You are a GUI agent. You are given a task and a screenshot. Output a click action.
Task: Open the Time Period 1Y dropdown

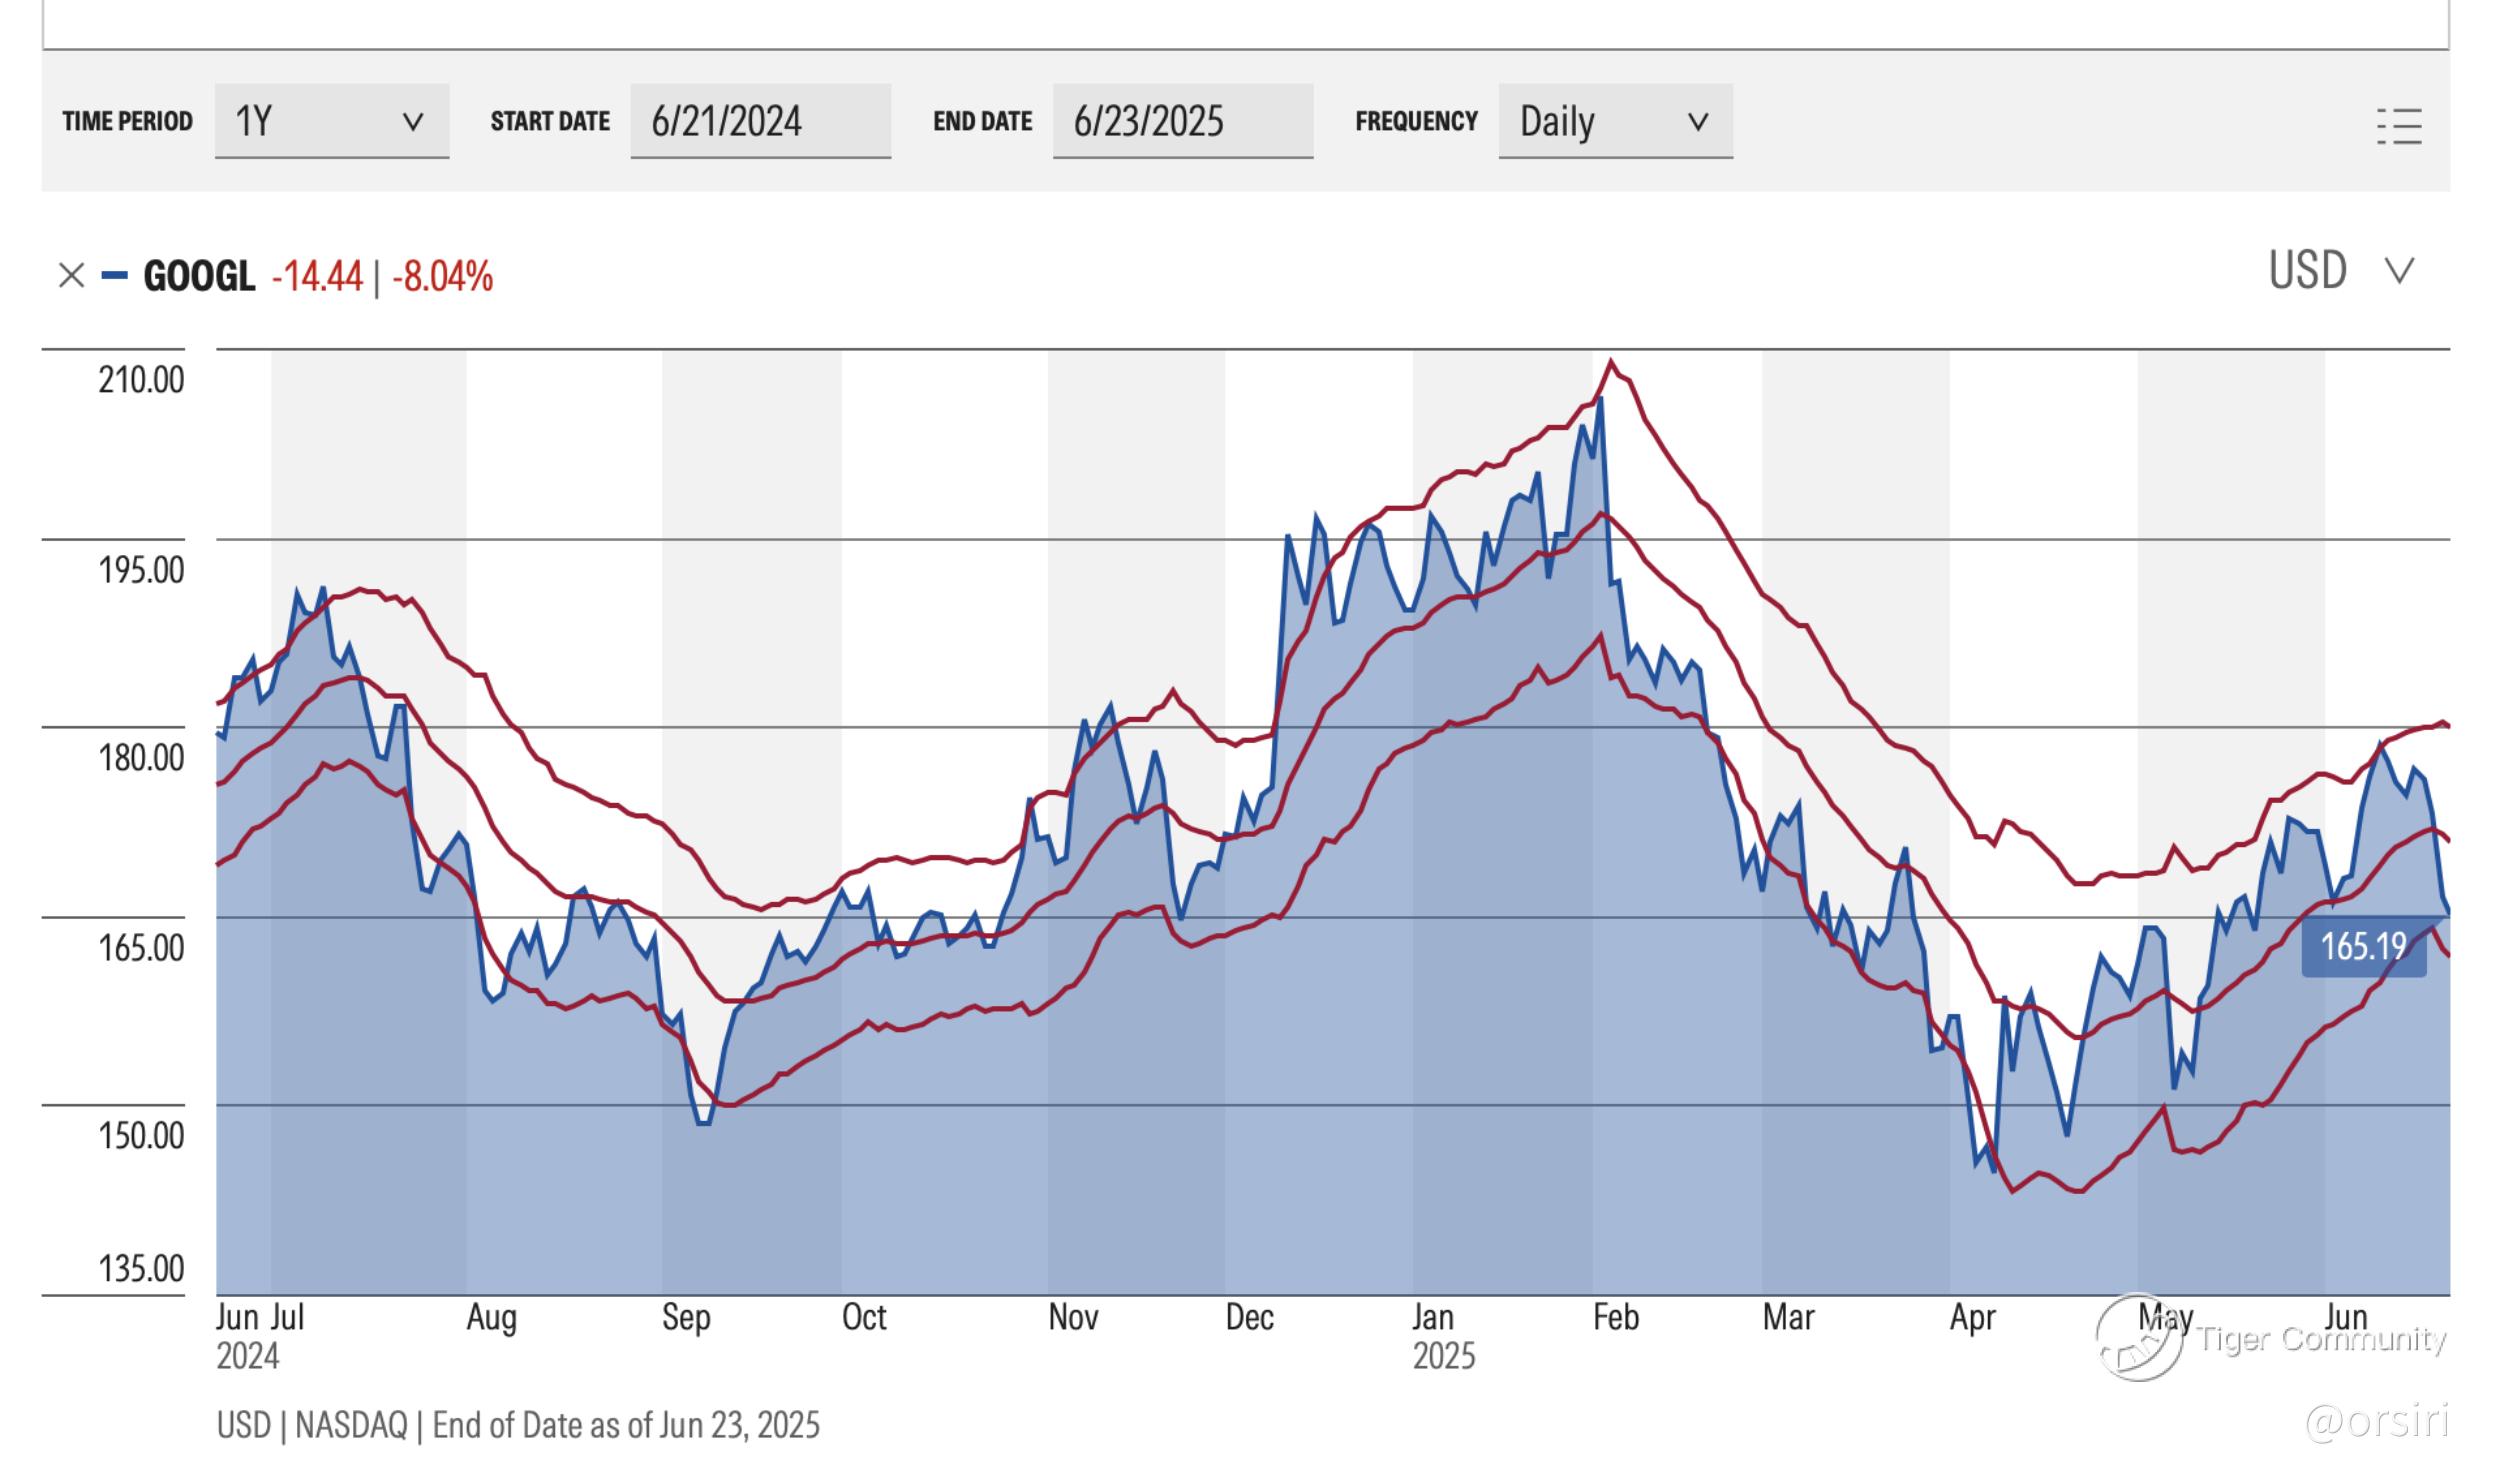331,121
